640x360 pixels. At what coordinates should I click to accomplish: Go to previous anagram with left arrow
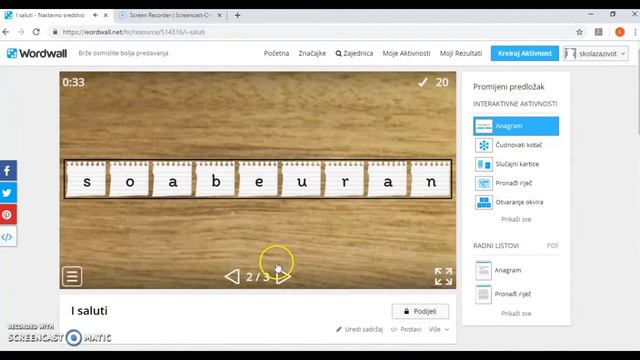click(232, 277)
